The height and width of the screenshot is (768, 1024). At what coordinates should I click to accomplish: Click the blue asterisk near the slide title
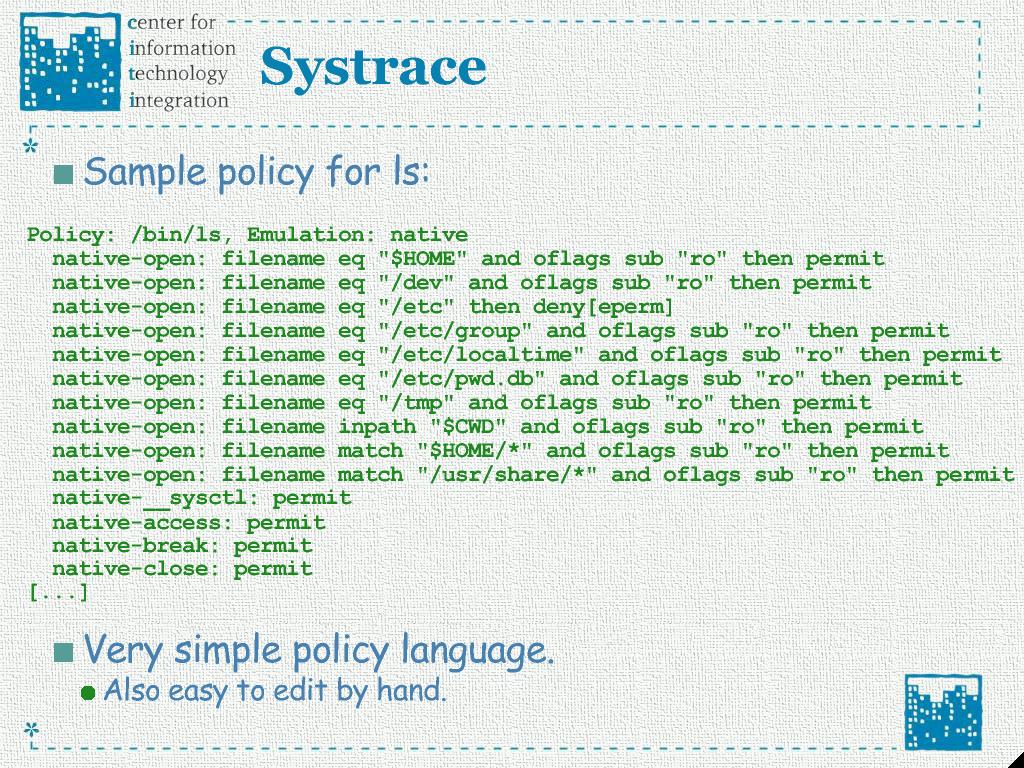click(x=31, y=149)
